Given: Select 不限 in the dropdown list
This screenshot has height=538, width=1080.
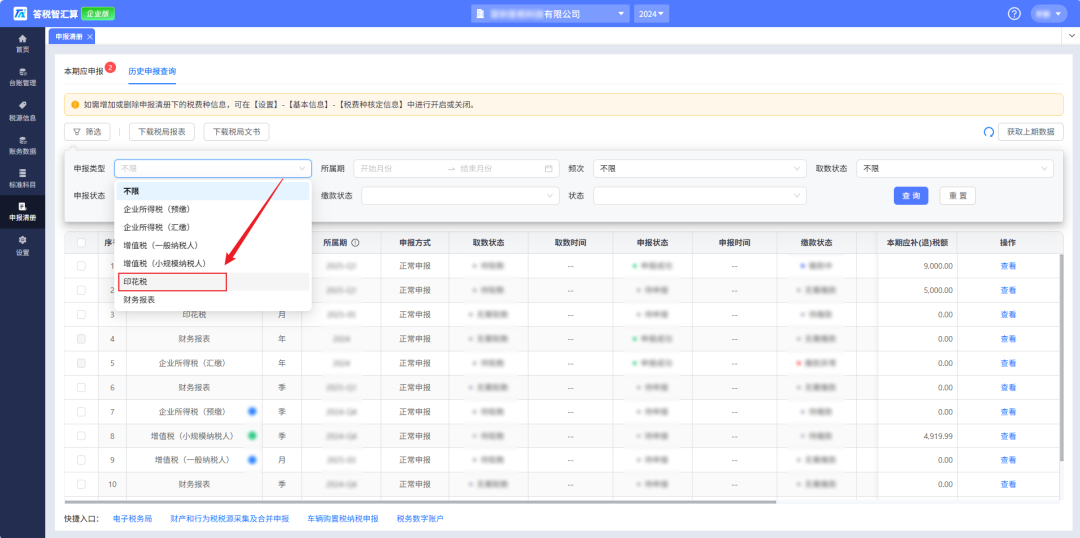Looking at the screenshot, I should tap(213, 191).
